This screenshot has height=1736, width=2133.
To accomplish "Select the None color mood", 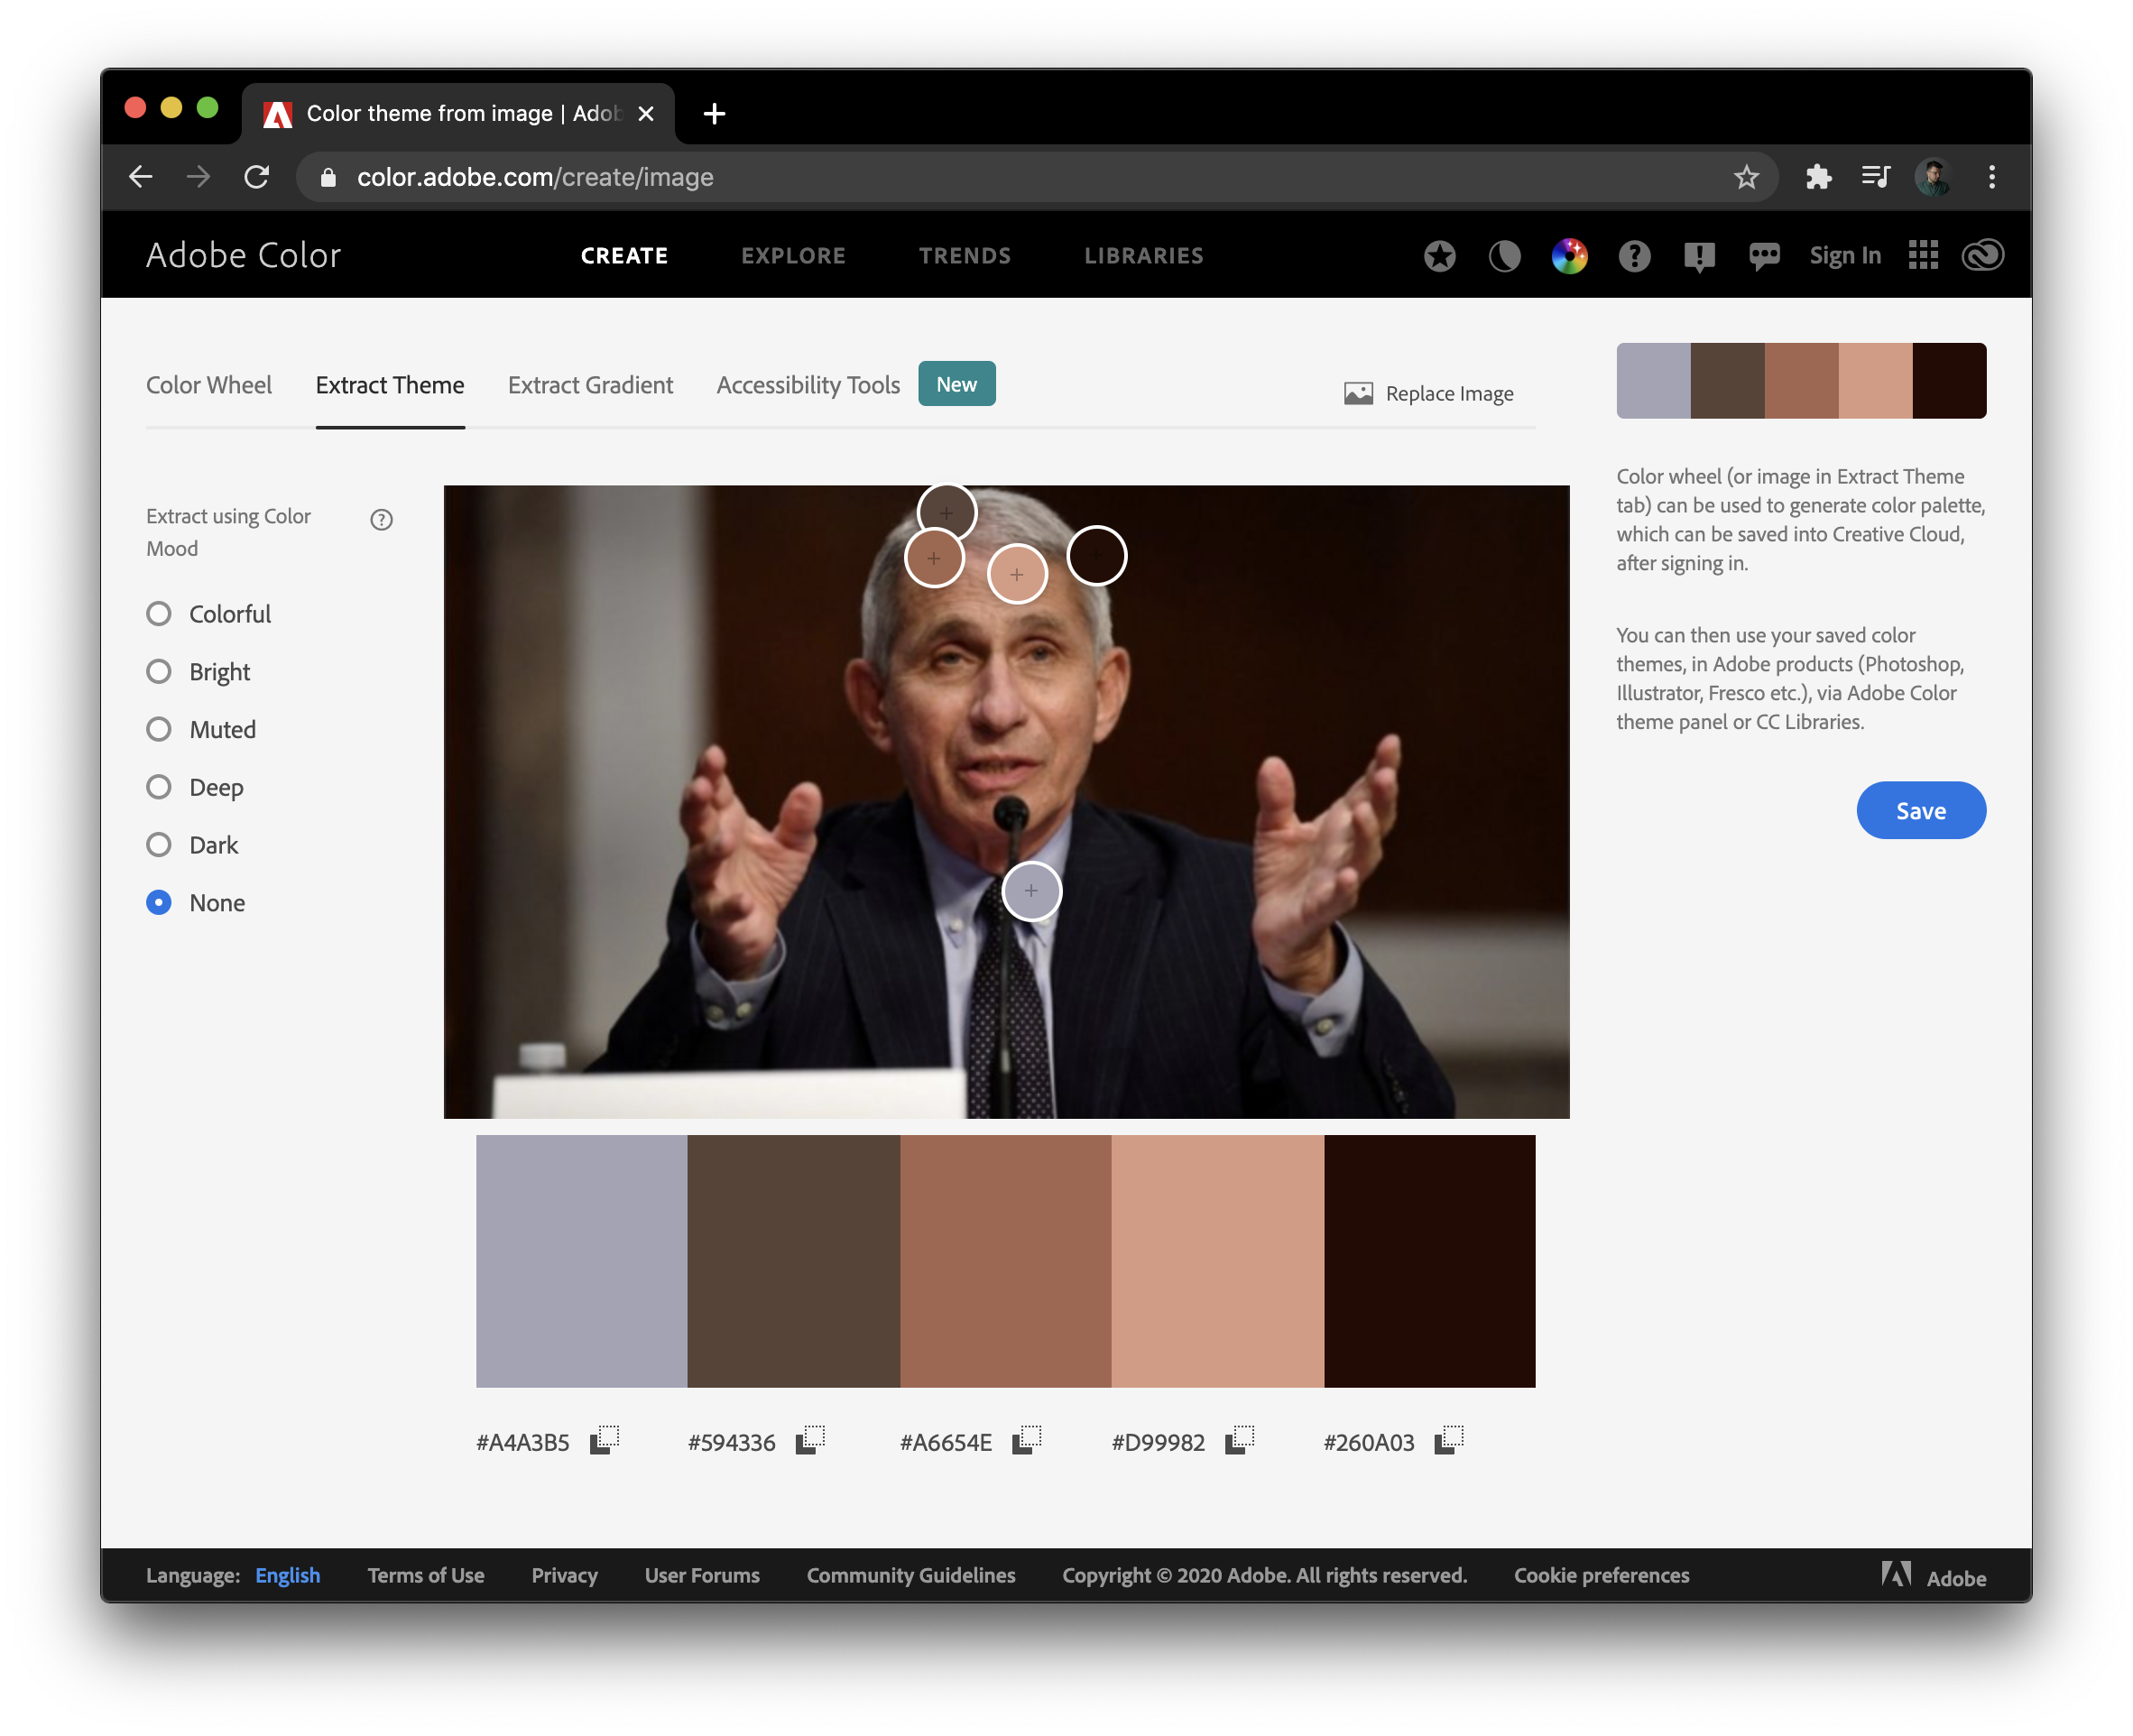I will click(x=159, y=903).
